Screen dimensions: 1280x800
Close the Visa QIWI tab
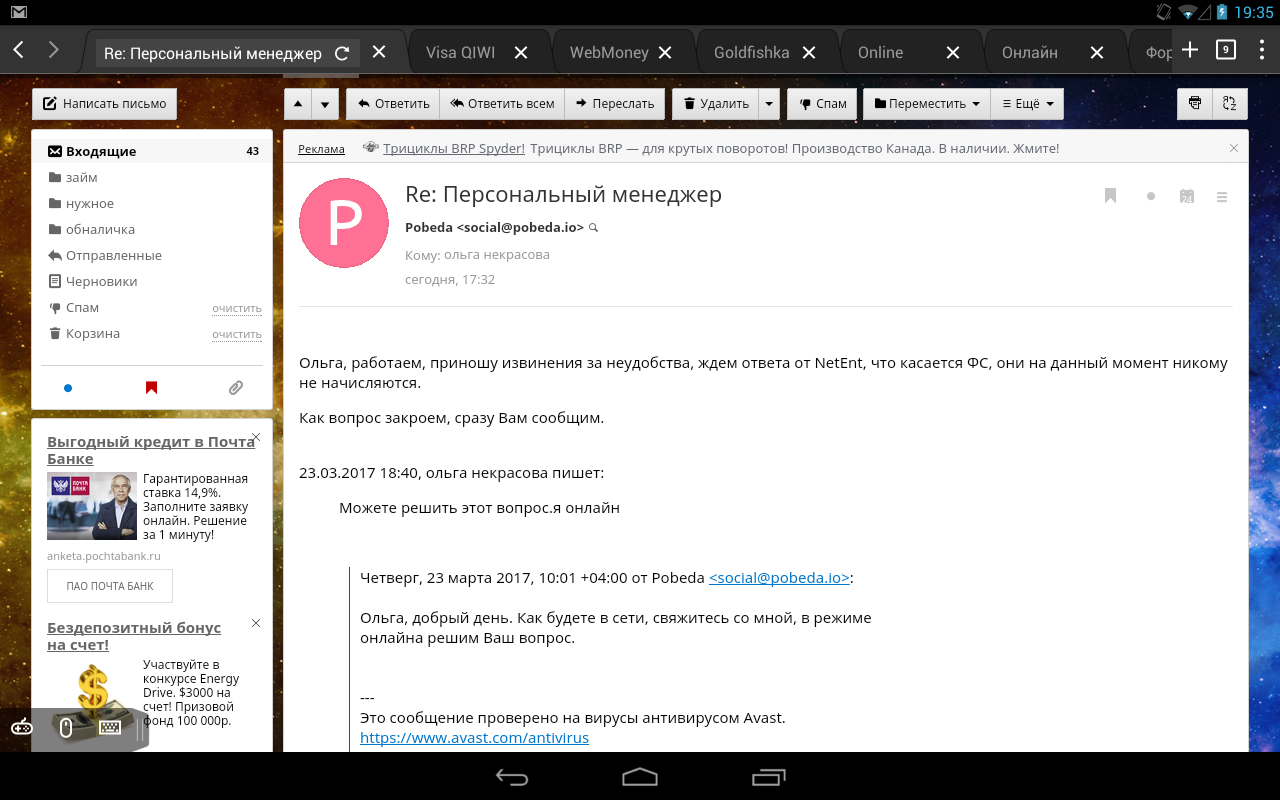point(521,53)
